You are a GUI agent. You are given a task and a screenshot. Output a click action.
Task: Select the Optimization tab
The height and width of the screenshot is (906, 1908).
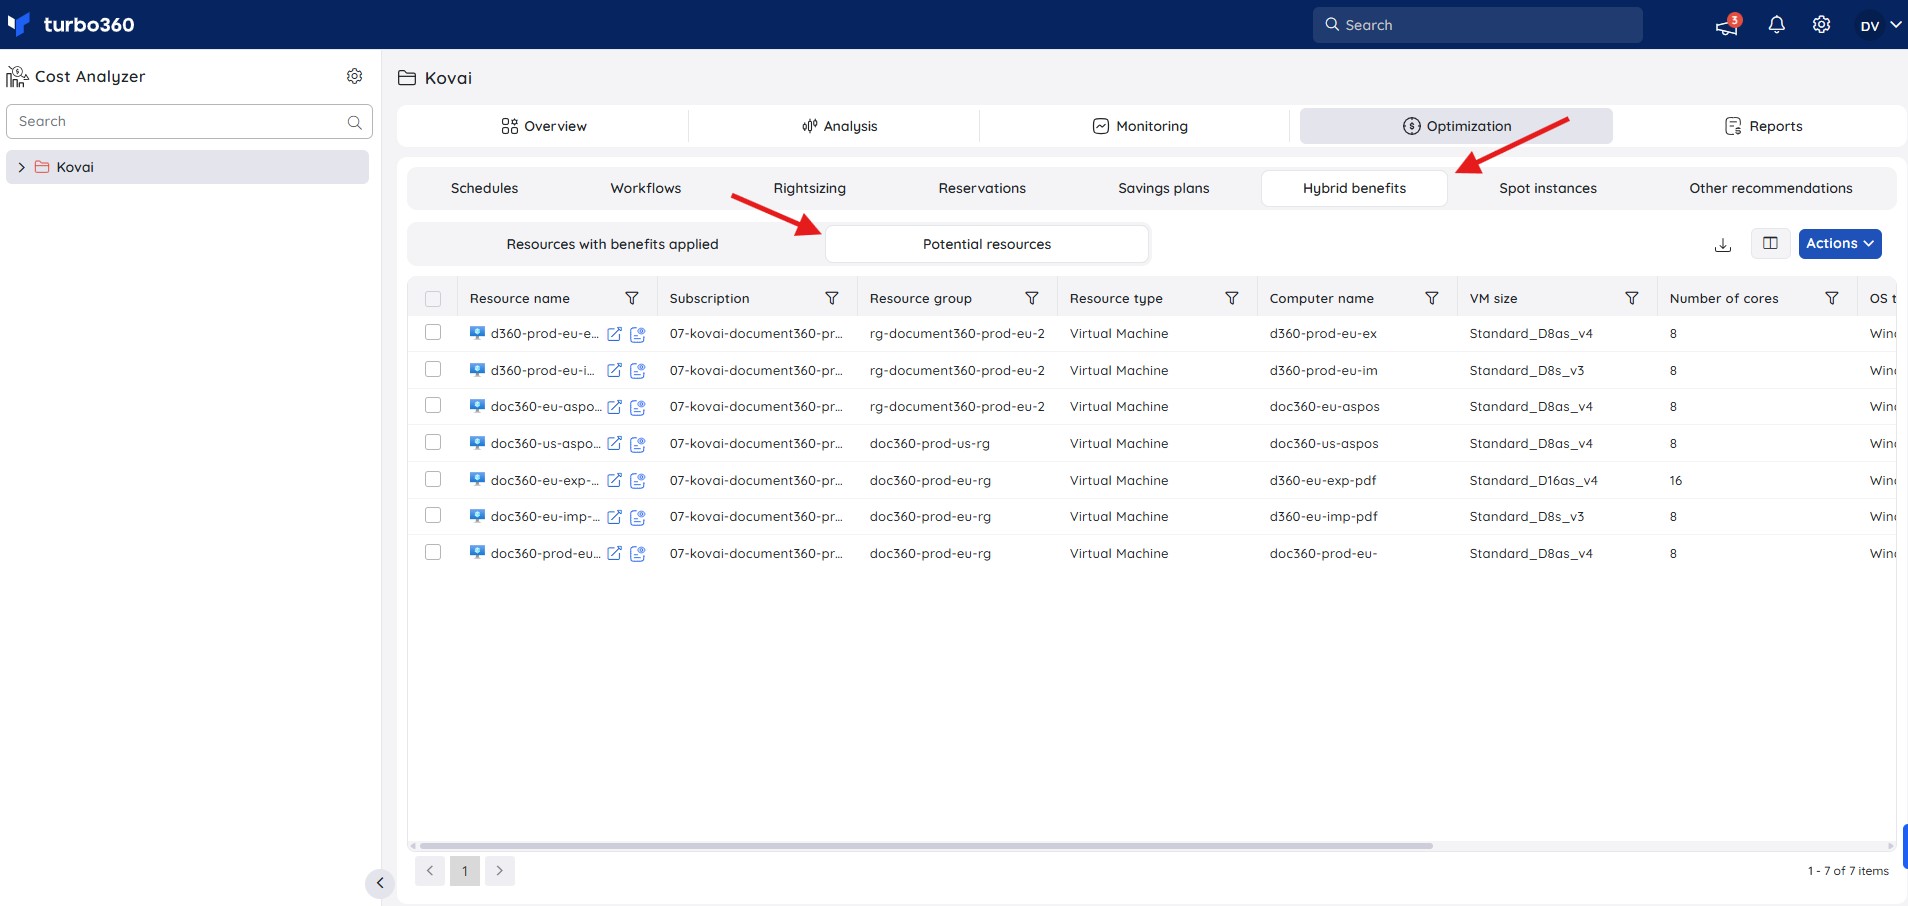click(1456, 126)
